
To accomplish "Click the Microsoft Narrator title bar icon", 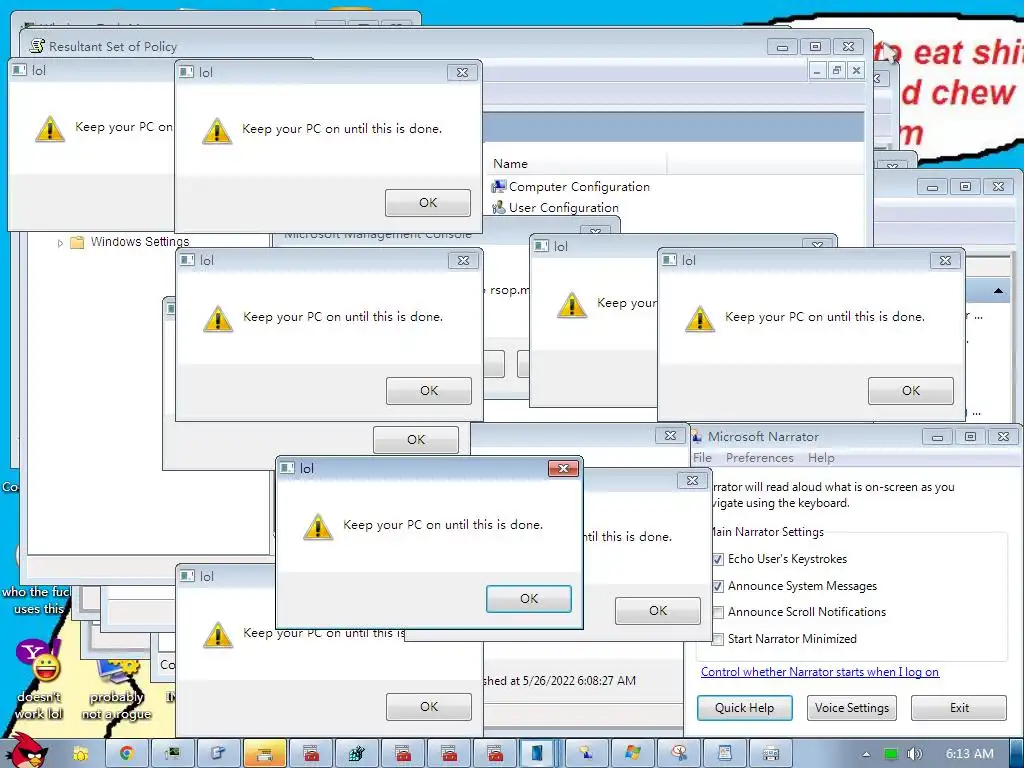I will point(697,436).
